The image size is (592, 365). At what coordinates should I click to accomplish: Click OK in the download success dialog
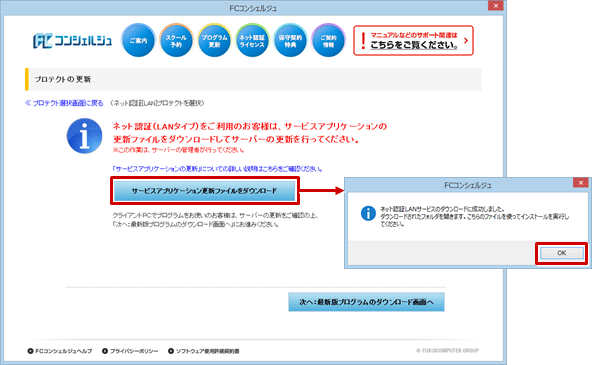(x=561, y=253)
